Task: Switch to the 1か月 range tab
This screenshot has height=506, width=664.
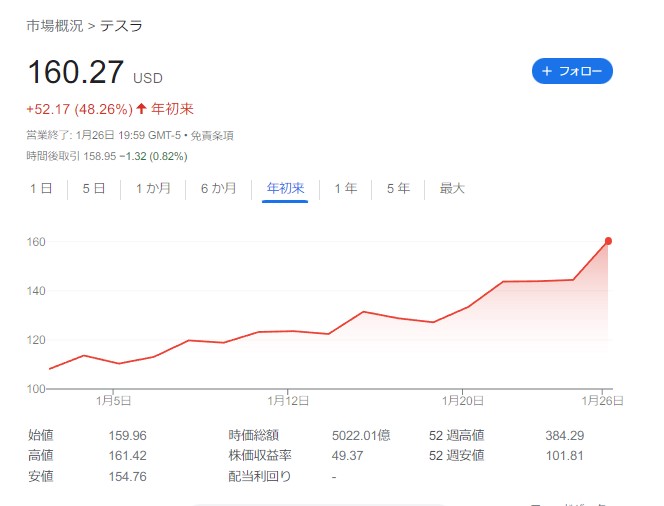Action: click(x=153, y=188)
